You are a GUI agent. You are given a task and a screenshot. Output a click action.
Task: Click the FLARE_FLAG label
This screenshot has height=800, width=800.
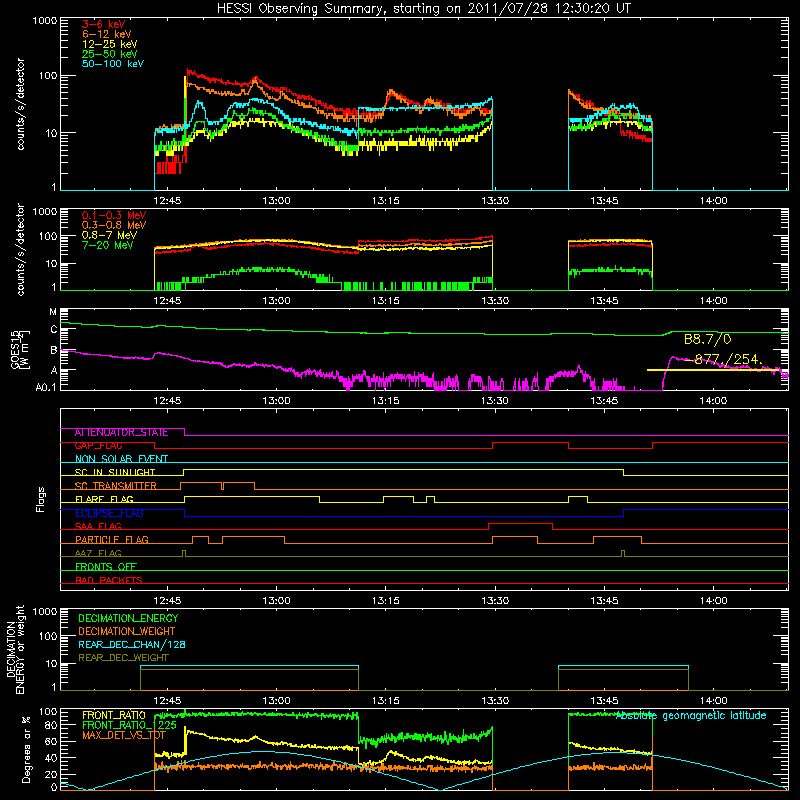click(104, 499)
